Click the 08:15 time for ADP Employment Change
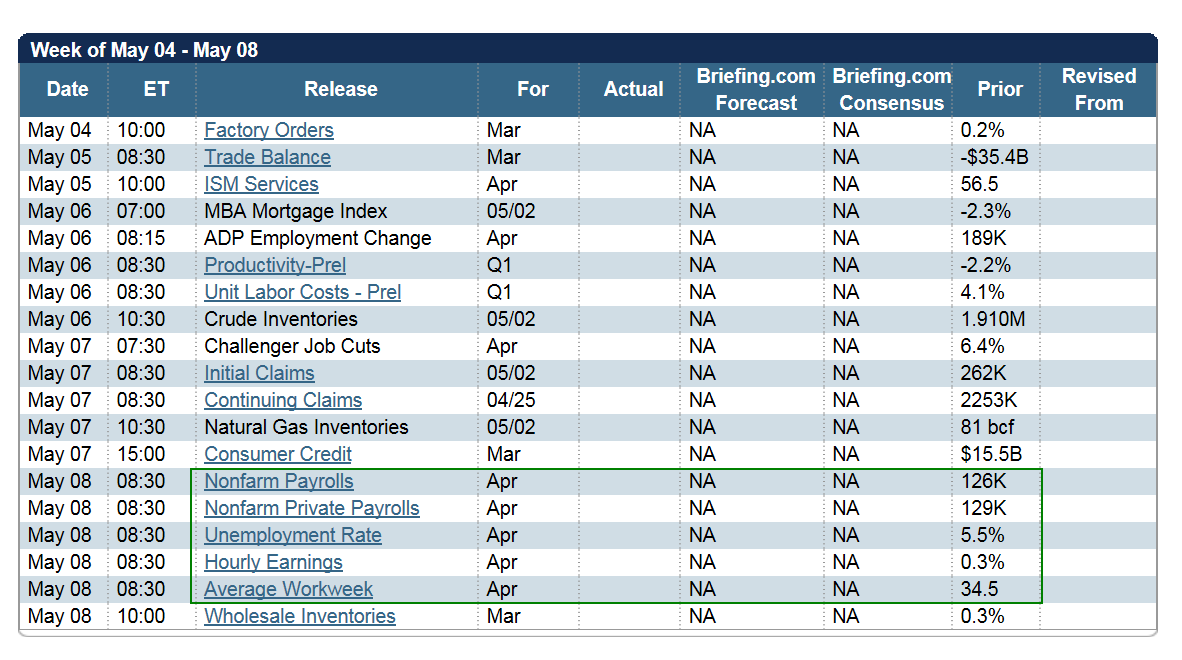Viewport: 1182px width, 660px height. (141, 239)
